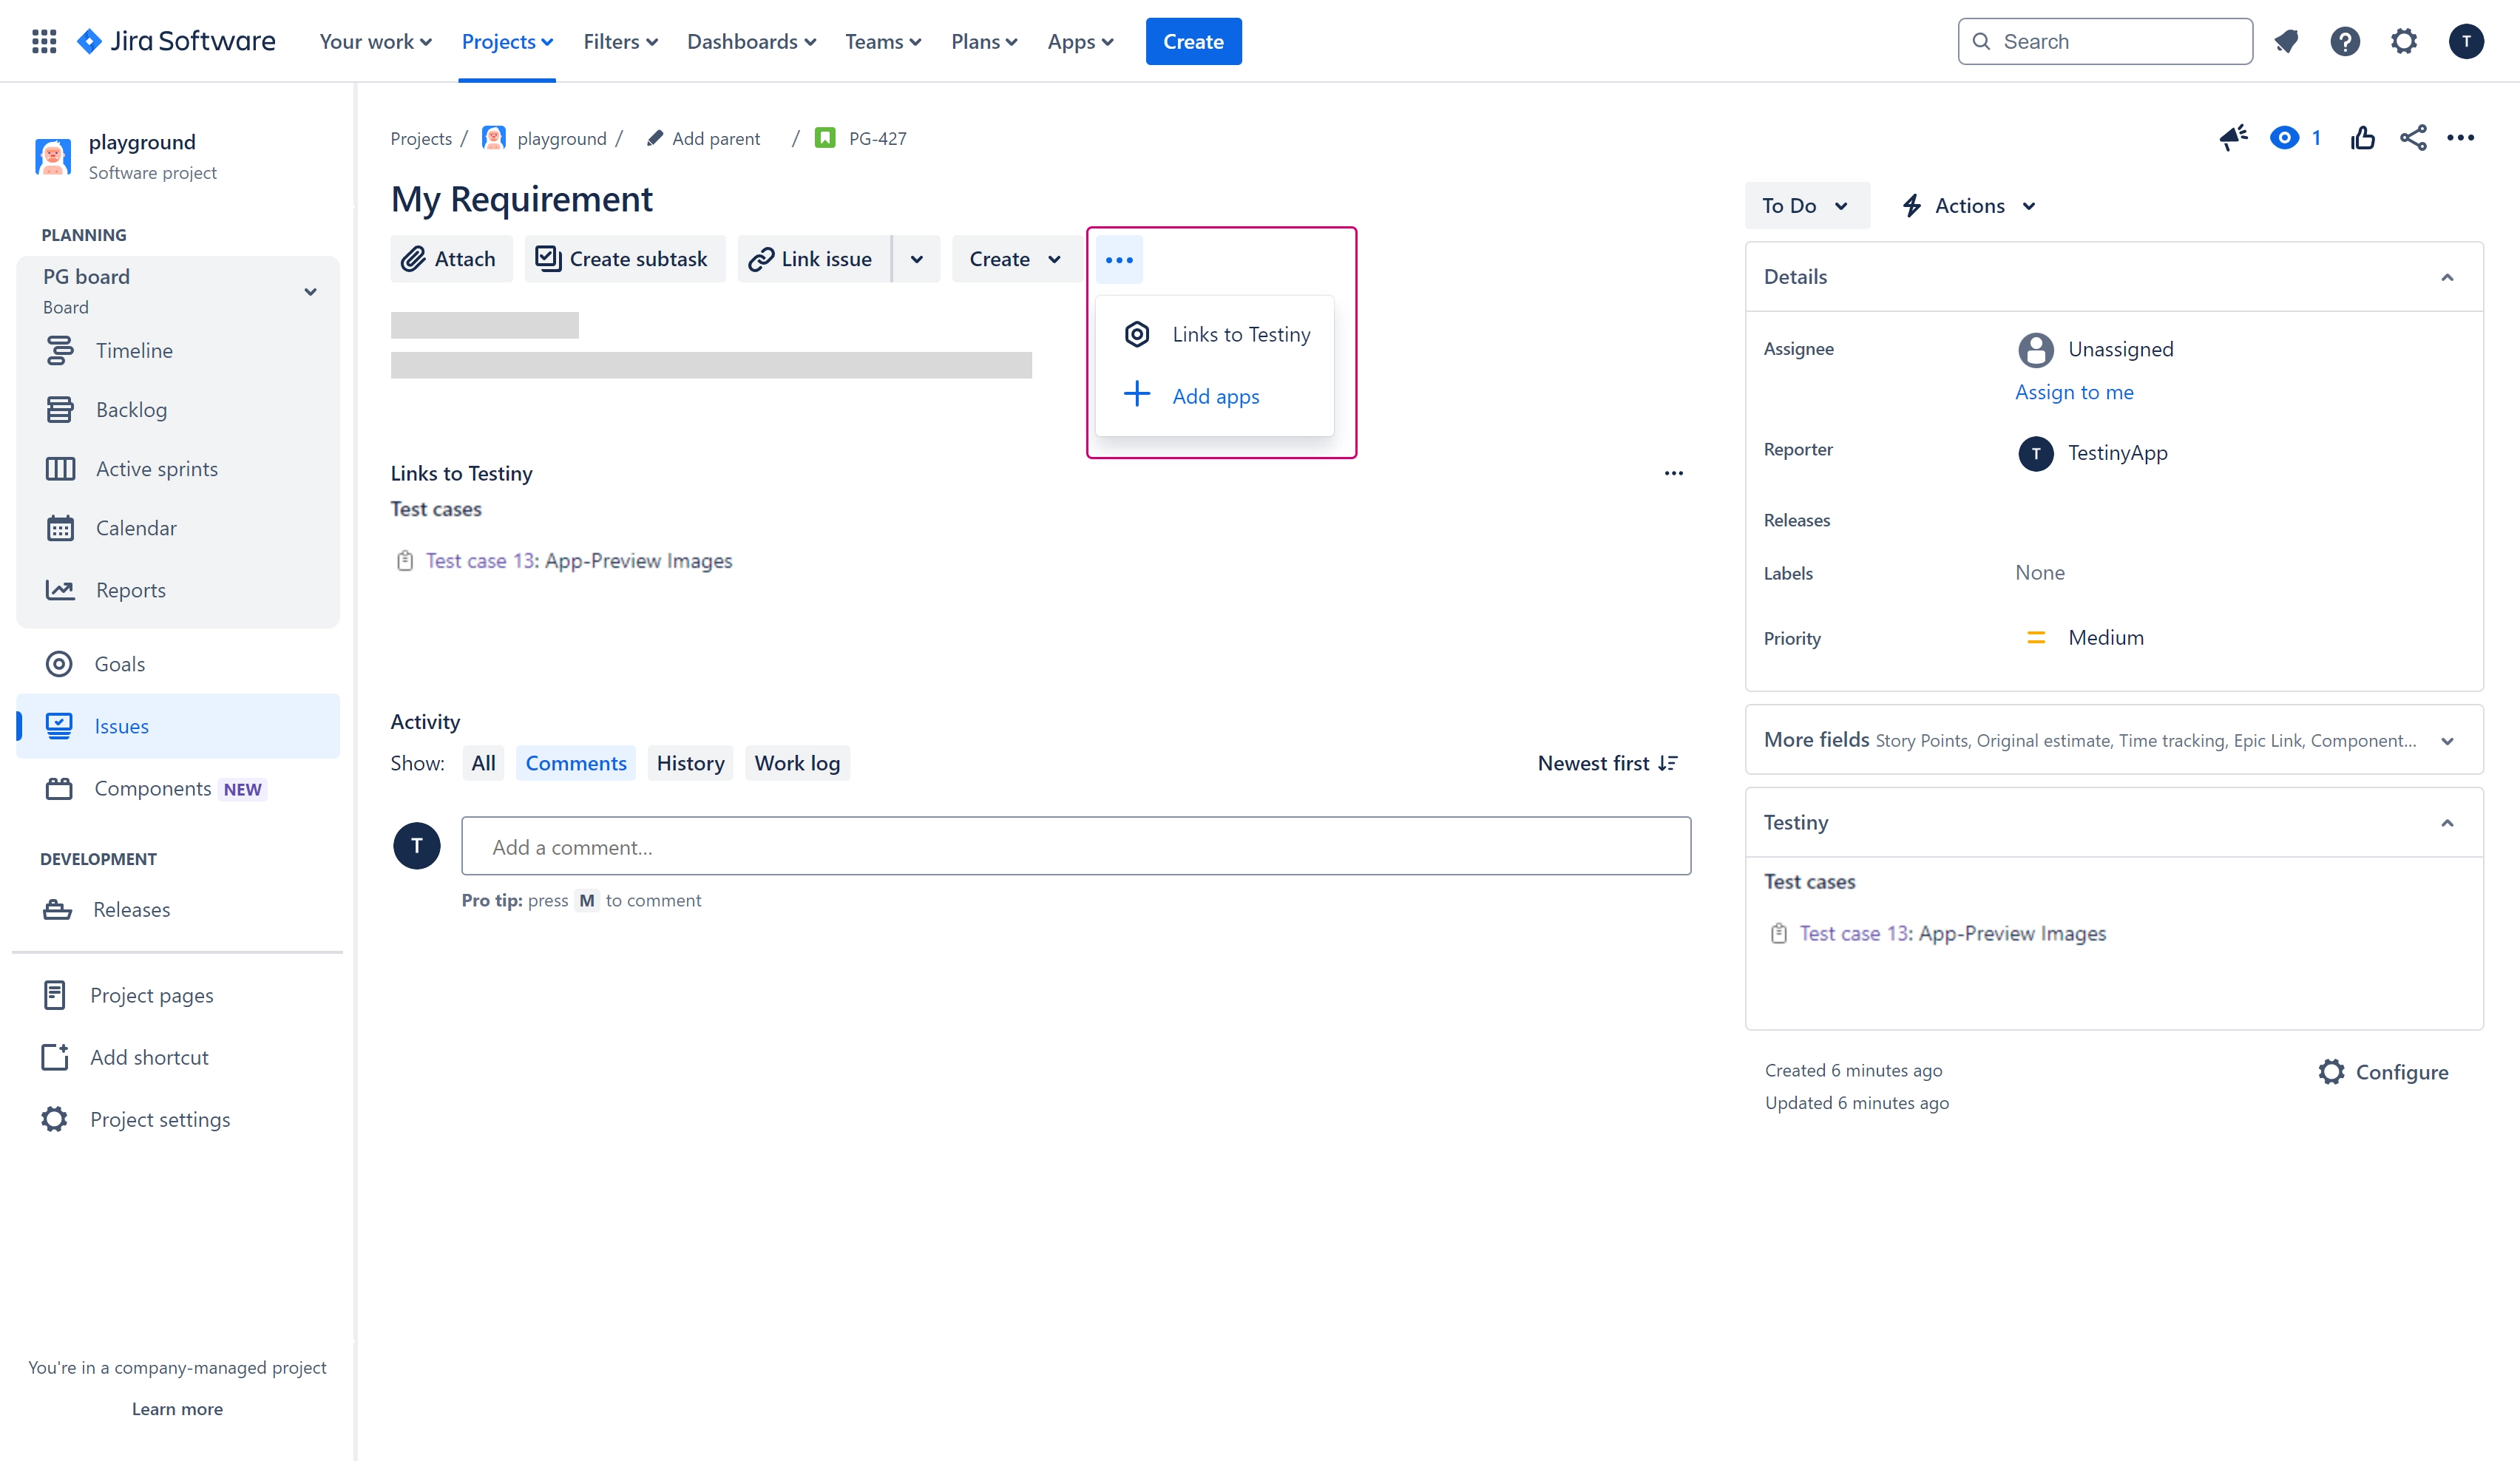The width and height of the screenshot is (2520, 1461).
Task: Click the Attach paperclip button
Action: 450,259
